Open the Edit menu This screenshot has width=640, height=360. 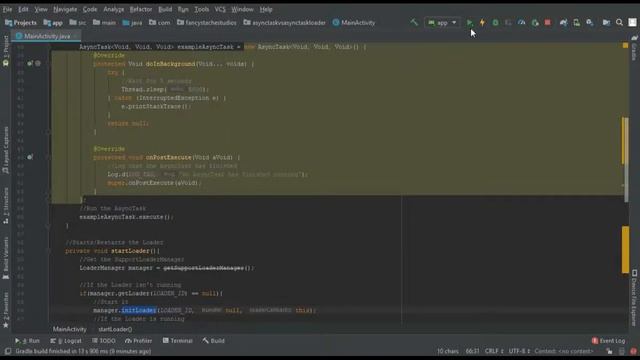pos(23,9)
